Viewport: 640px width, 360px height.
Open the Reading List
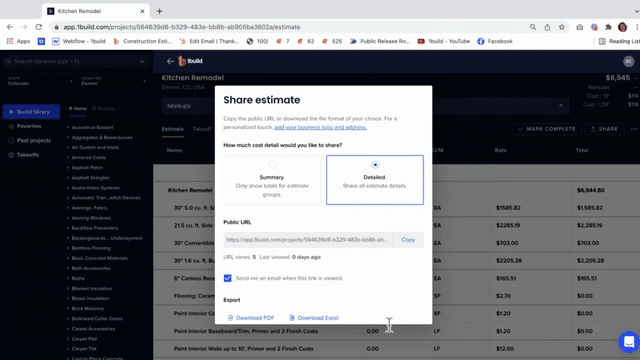(619, 41)
